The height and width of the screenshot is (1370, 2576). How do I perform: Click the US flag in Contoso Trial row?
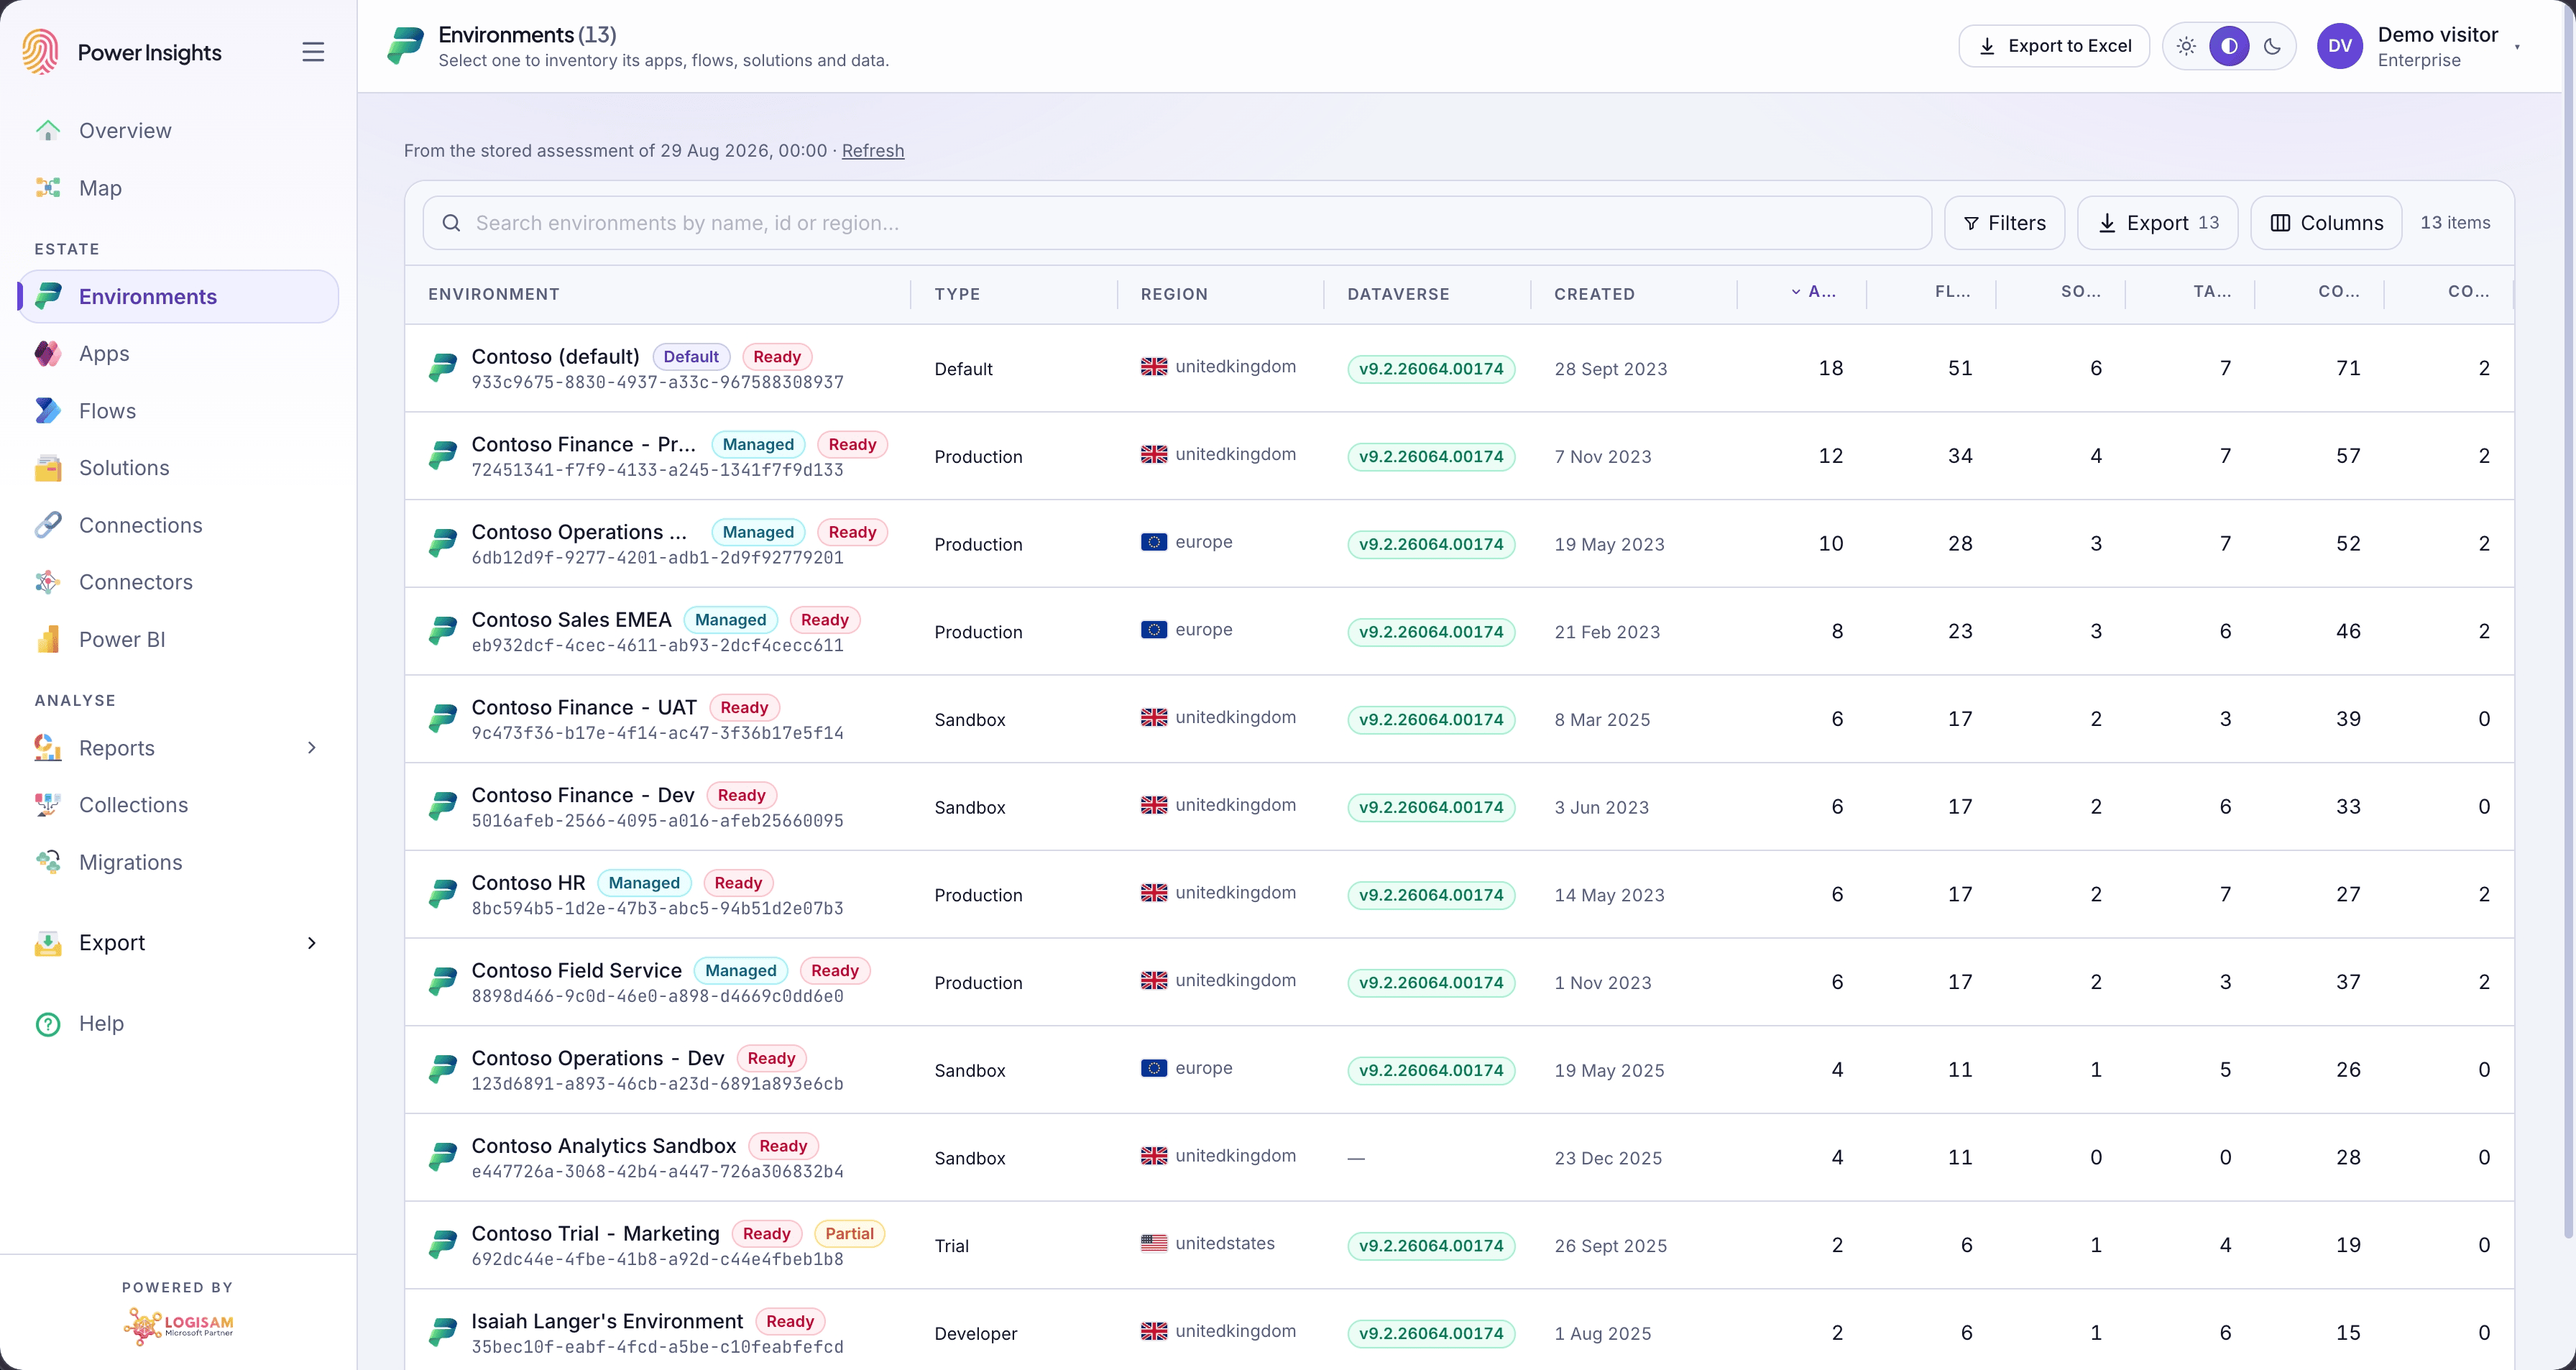pos(1154,1243)
